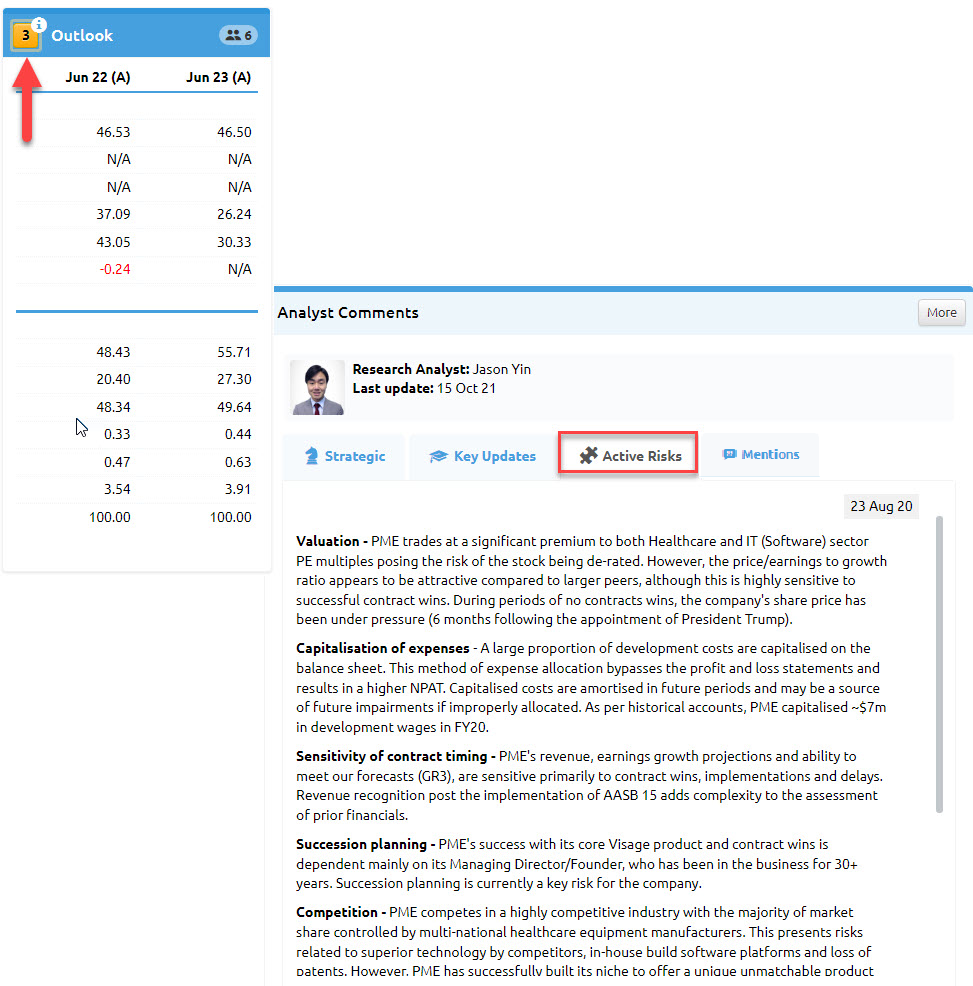Click the people icon showing count 6

(x=233, y=36)
